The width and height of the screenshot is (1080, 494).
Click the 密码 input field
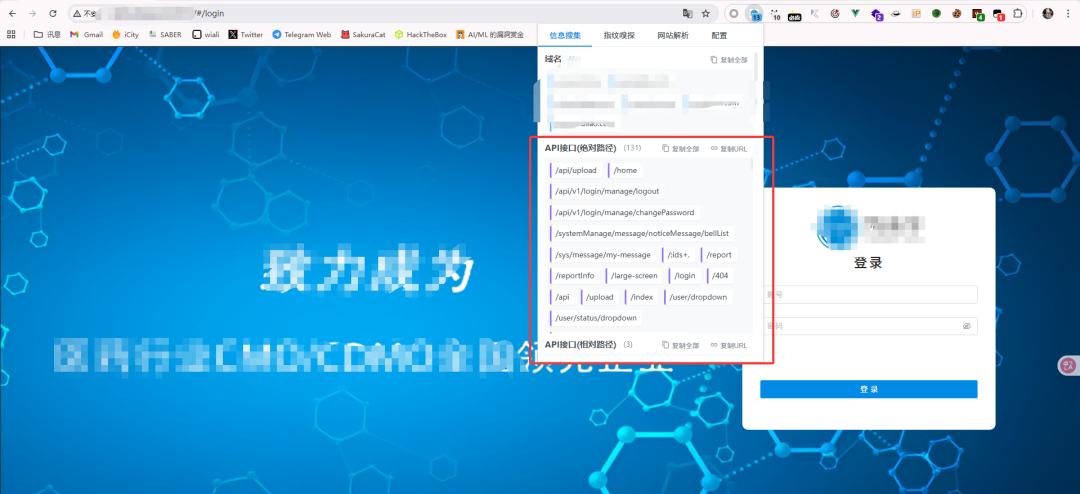click(x=869, y=326)
